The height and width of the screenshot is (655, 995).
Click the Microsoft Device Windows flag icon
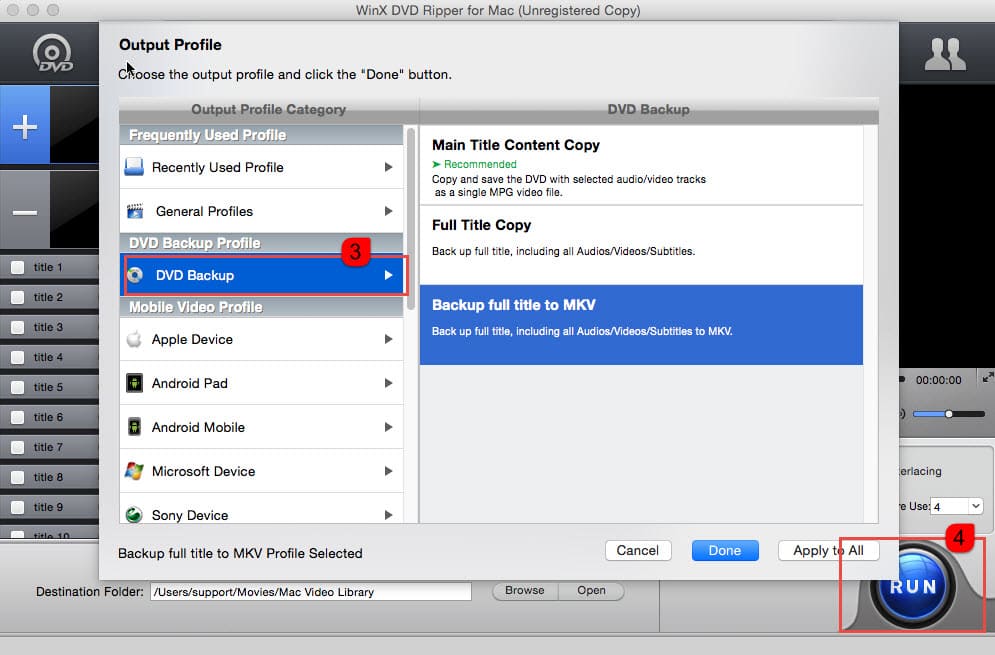tap(134, 471)
